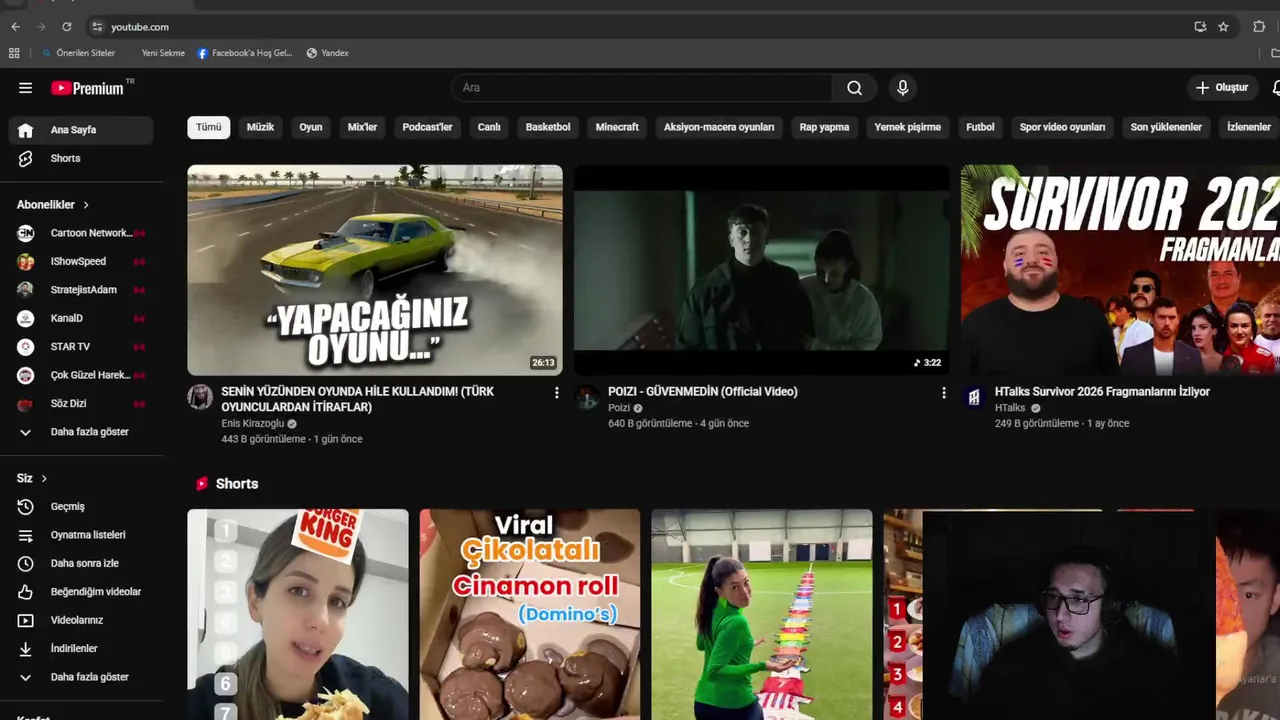Image resolution: width=1280 pixels, height=720 pixels.
Task: Select the Basketbol filter chip
Action: click(548, 127)
